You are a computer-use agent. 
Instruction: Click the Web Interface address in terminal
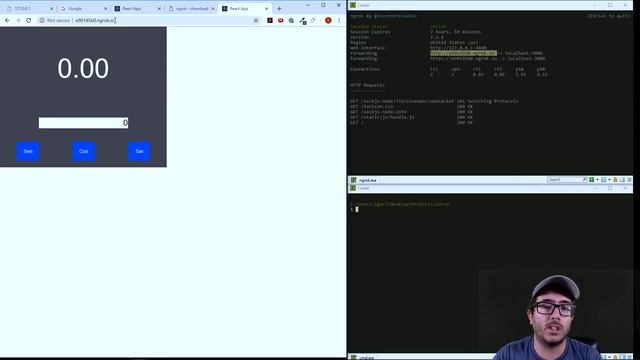(458, 48)
